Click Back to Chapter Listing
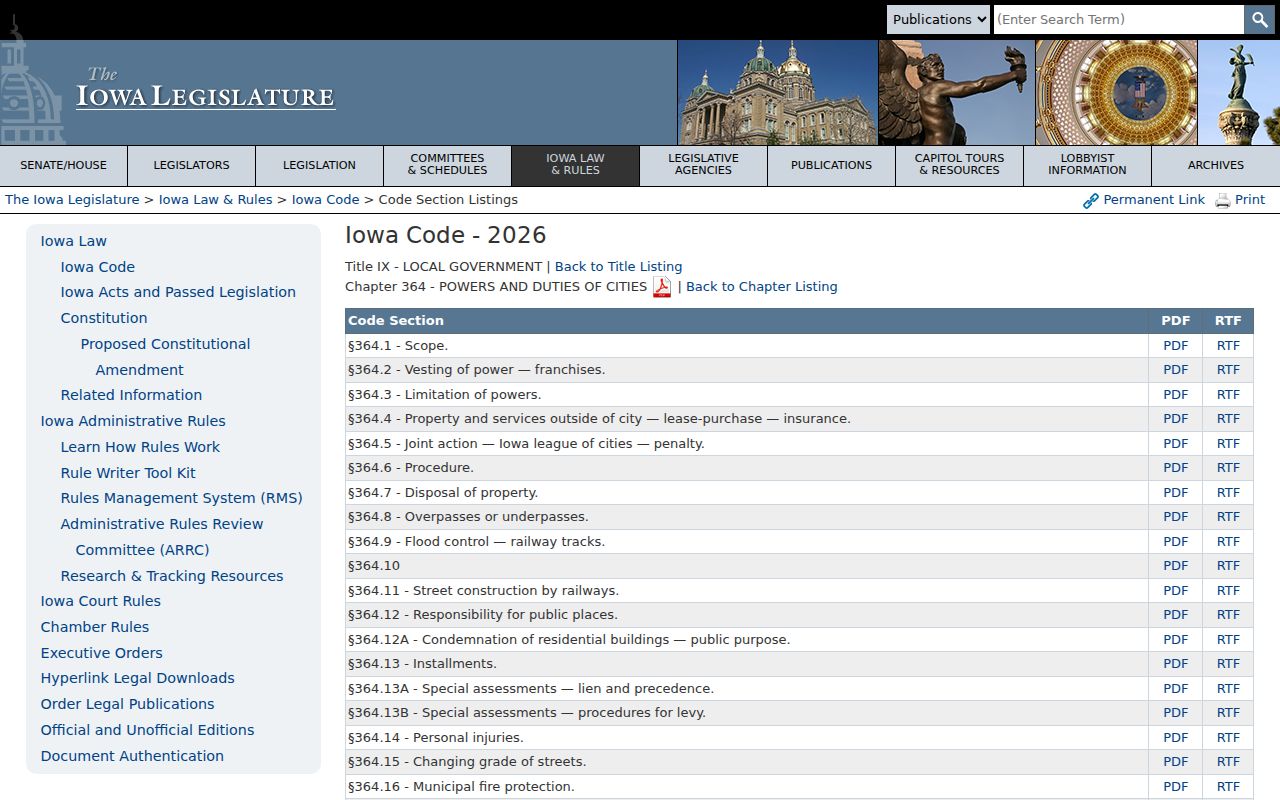The image size is (1280, 800). 762,287
